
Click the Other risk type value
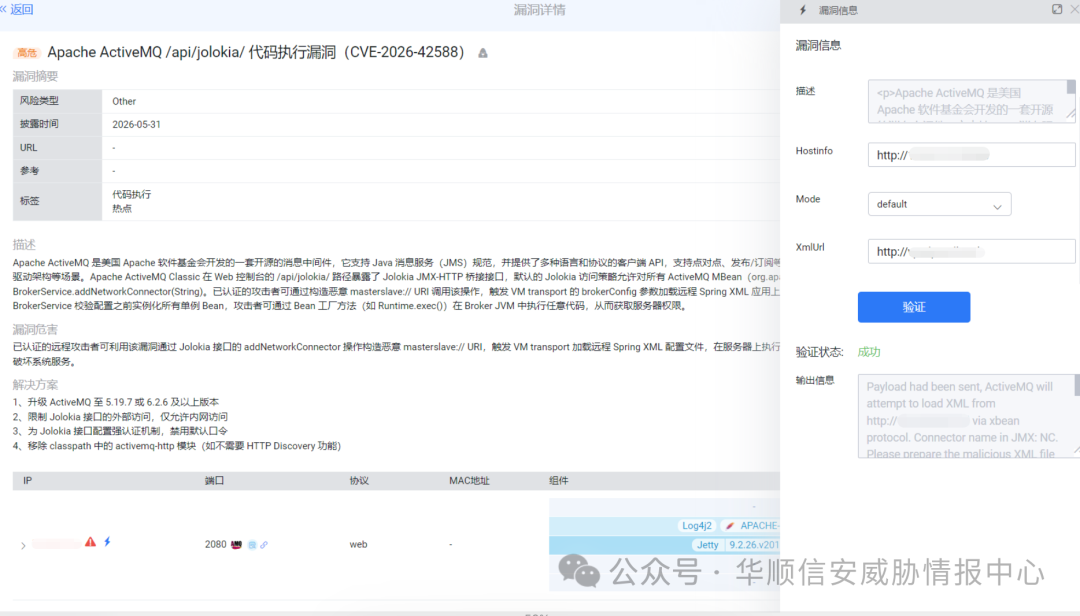124,101
